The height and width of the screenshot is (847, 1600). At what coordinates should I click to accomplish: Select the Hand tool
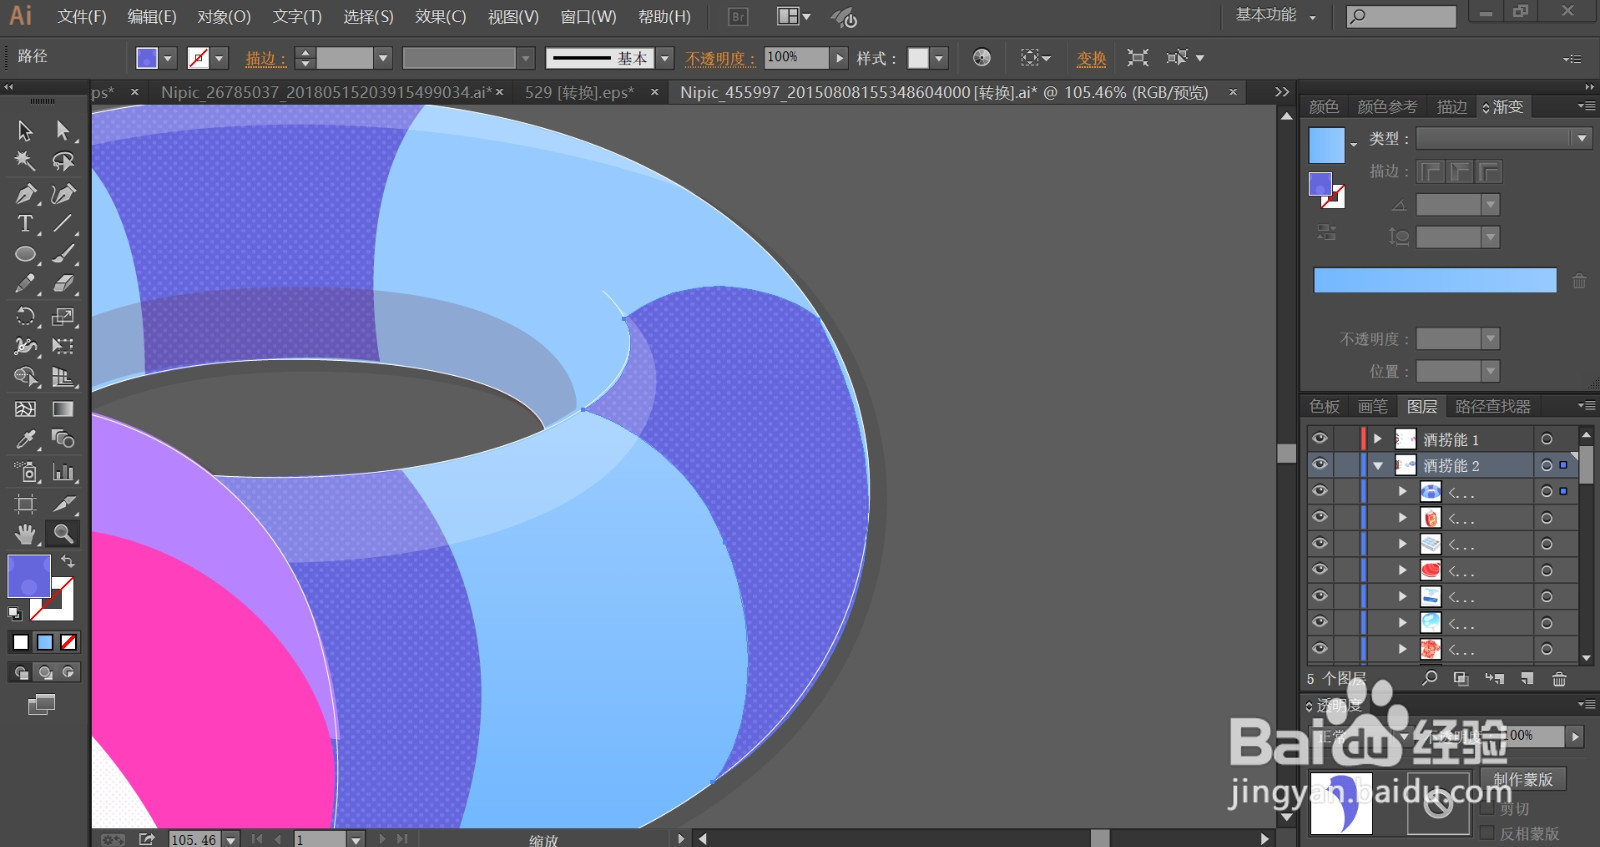click(25, 534)
